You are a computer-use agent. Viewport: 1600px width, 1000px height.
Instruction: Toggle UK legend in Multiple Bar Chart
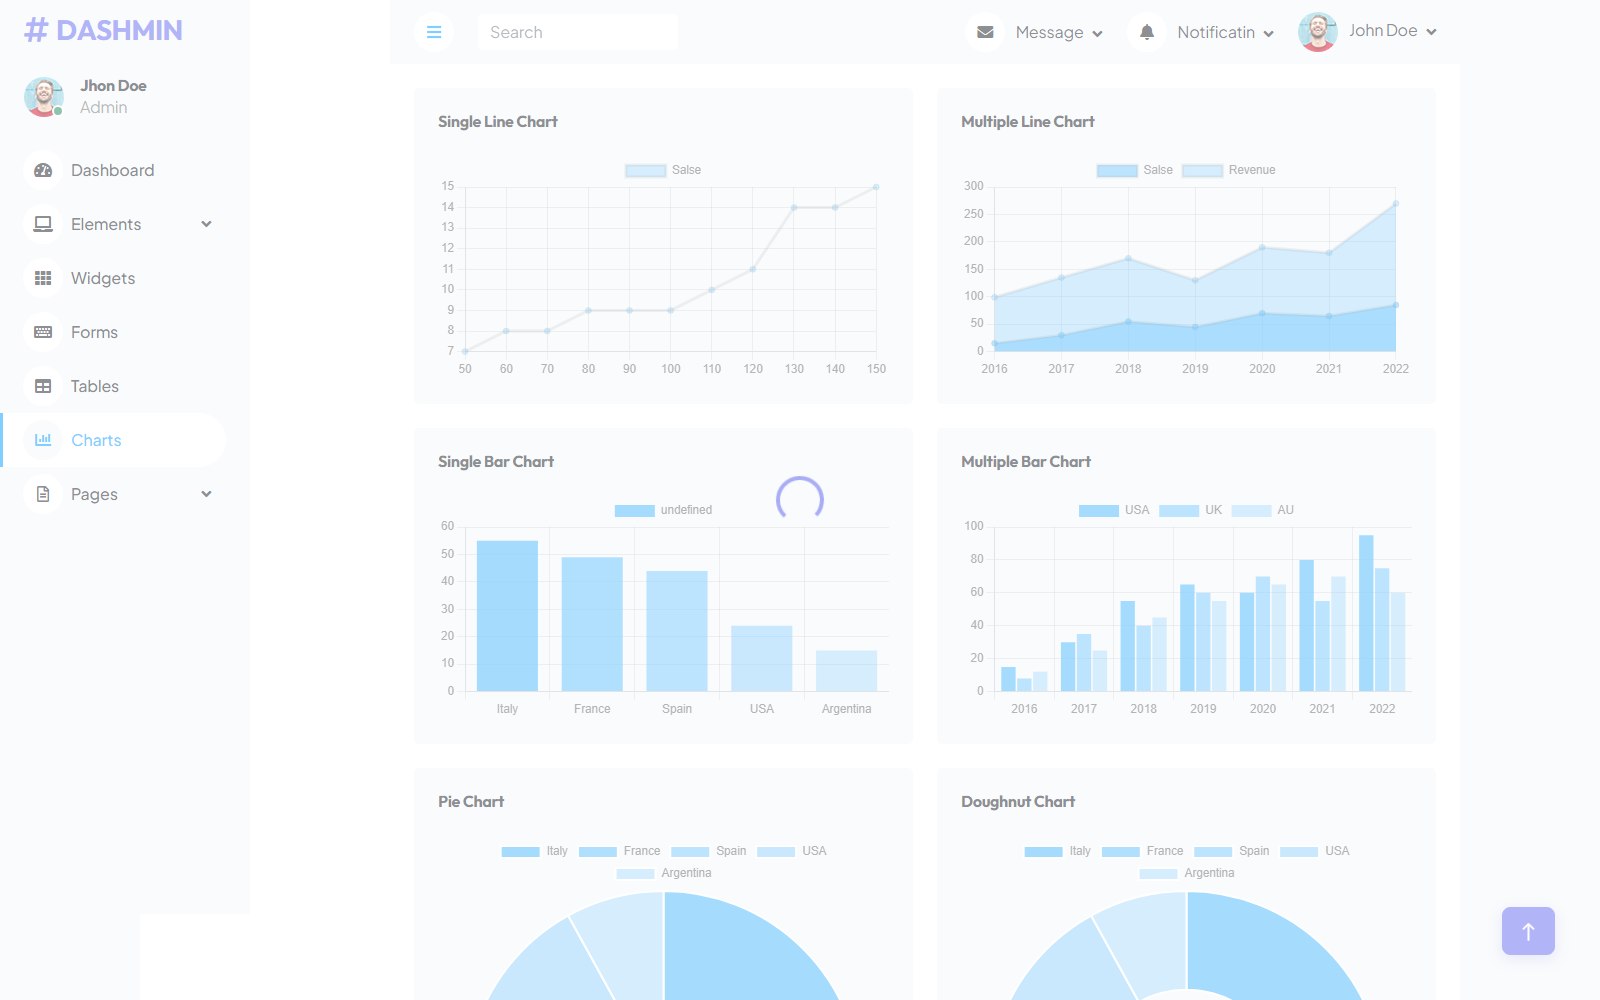coord(1191,510)
